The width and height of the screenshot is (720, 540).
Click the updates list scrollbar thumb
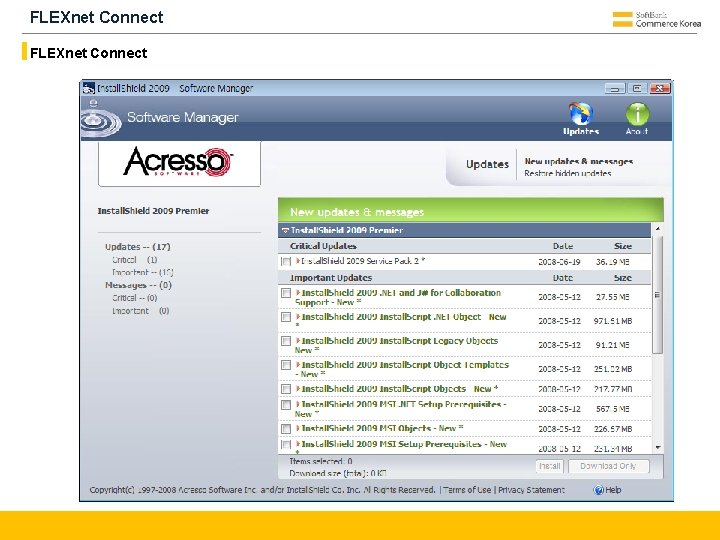(x=657, y=295)
